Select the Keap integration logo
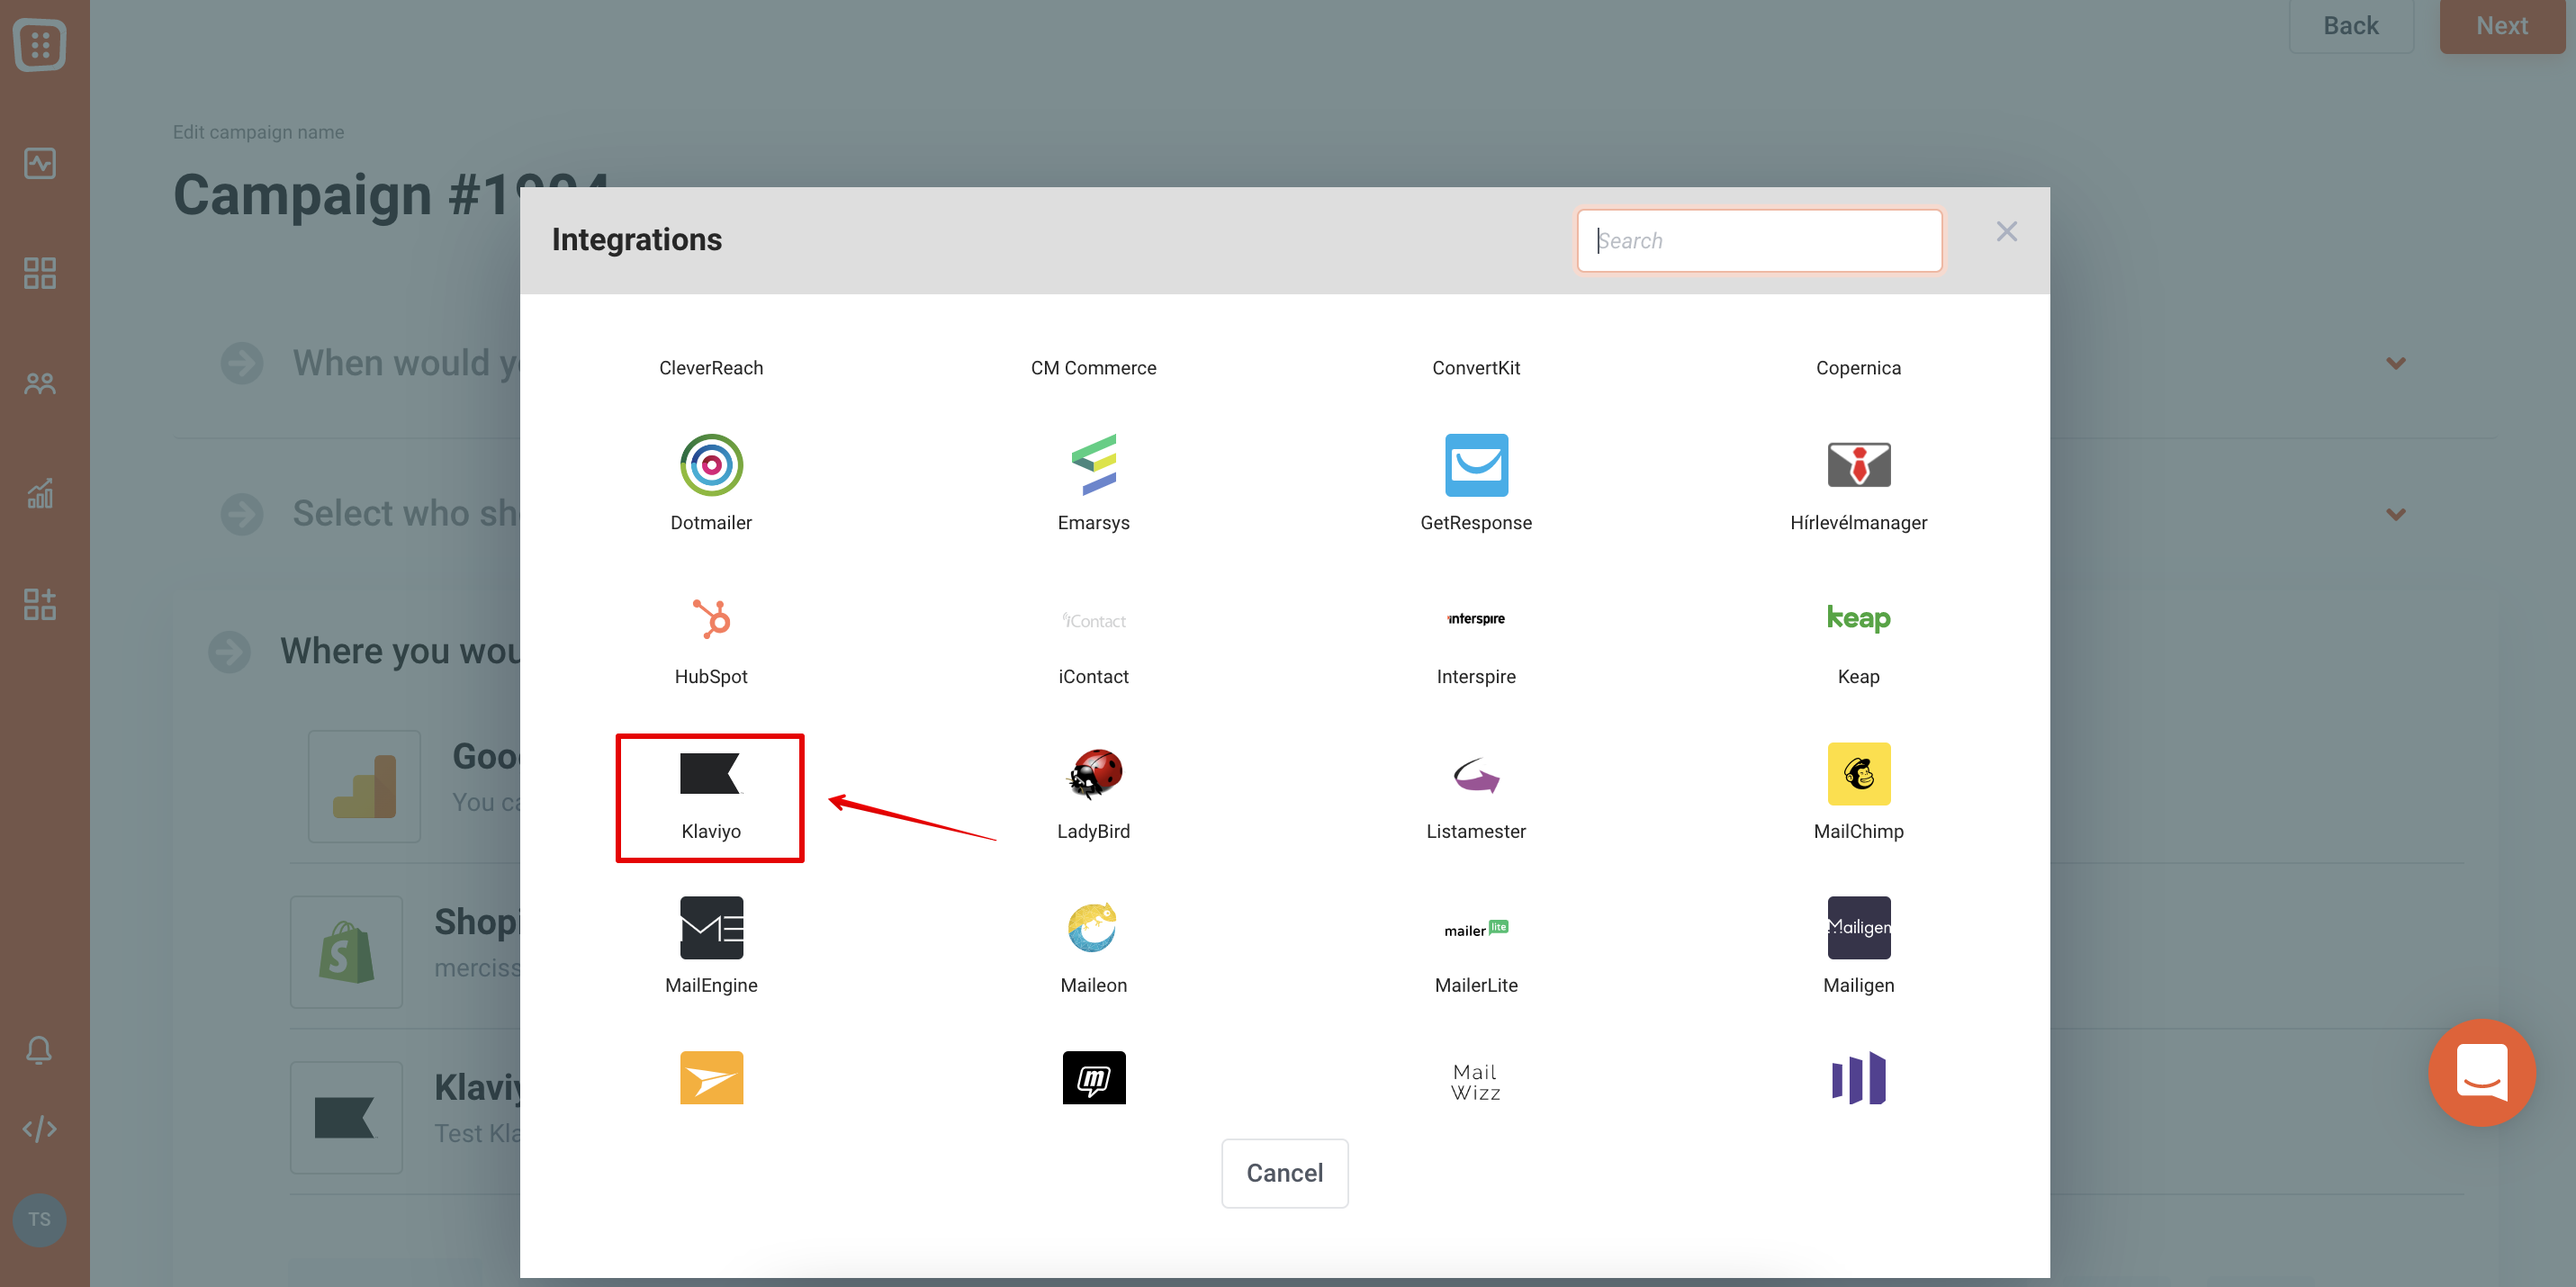This screenshot has height=1287, width=2576. (x=1858, y=619)
